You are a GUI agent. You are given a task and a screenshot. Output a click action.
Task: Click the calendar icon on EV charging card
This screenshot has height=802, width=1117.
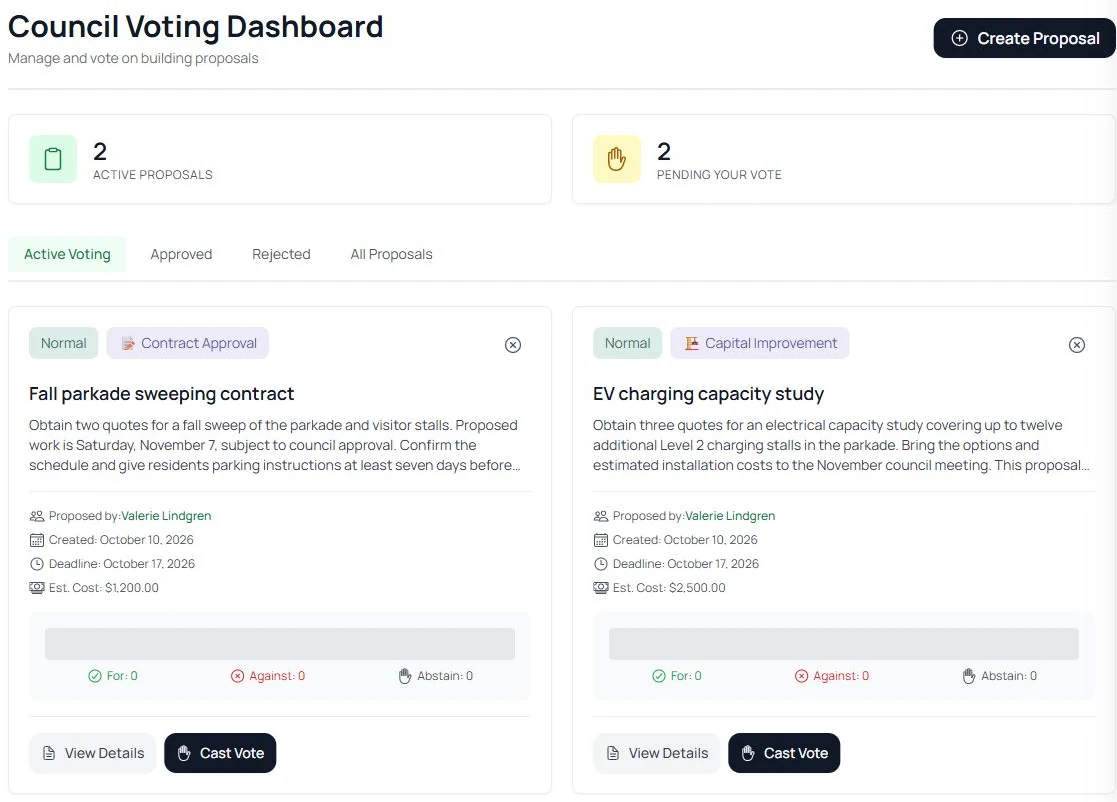[x=601, y=540]
